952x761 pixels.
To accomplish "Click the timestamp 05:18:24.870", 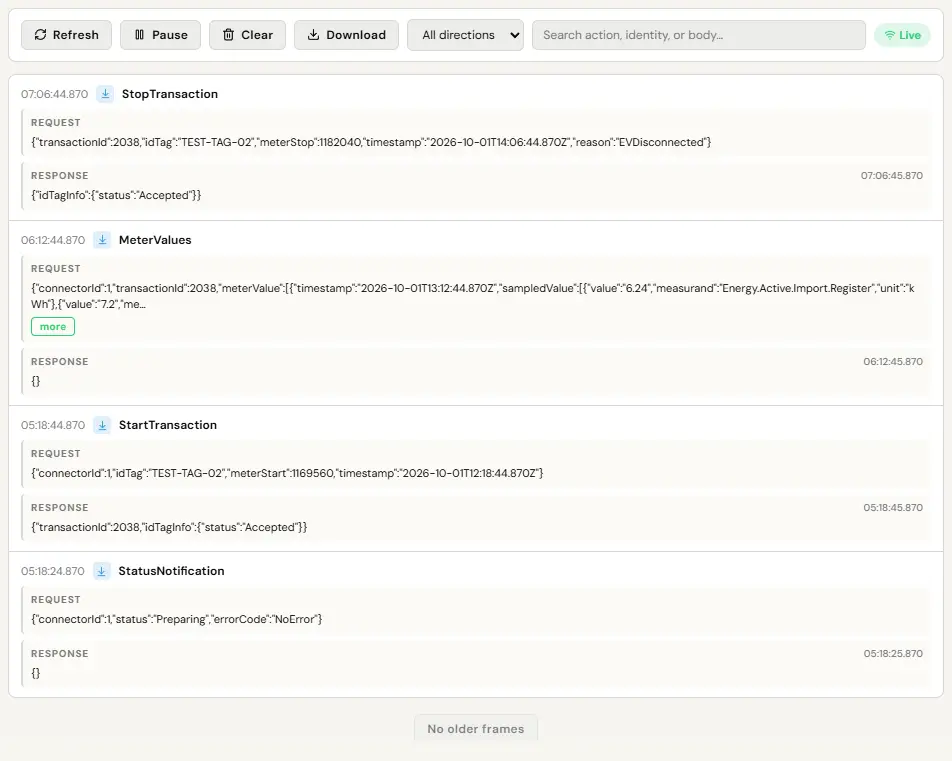I will 53,571.
